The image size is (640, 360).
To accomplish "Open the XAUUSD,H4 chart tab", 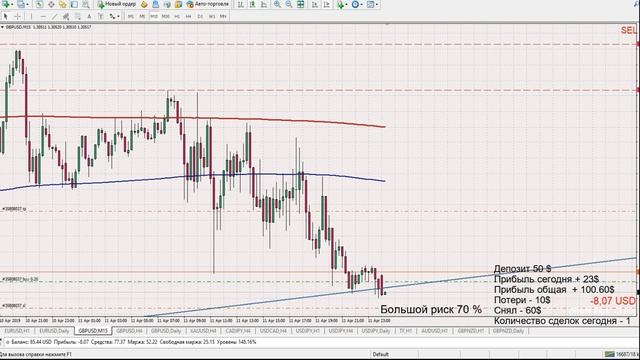I will pyautogui.click(x=203, y=331).
